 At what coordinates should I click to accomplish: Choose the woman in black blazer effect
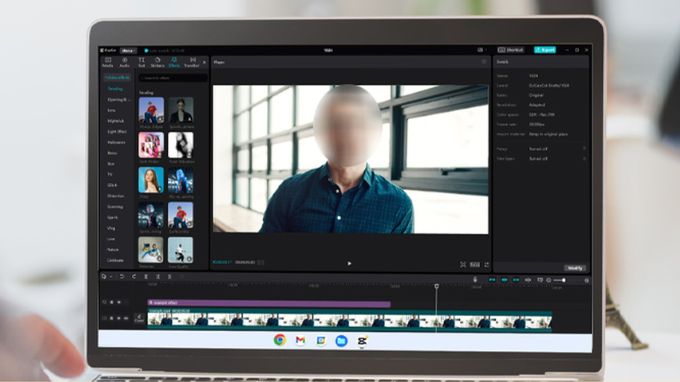[181, 110]
